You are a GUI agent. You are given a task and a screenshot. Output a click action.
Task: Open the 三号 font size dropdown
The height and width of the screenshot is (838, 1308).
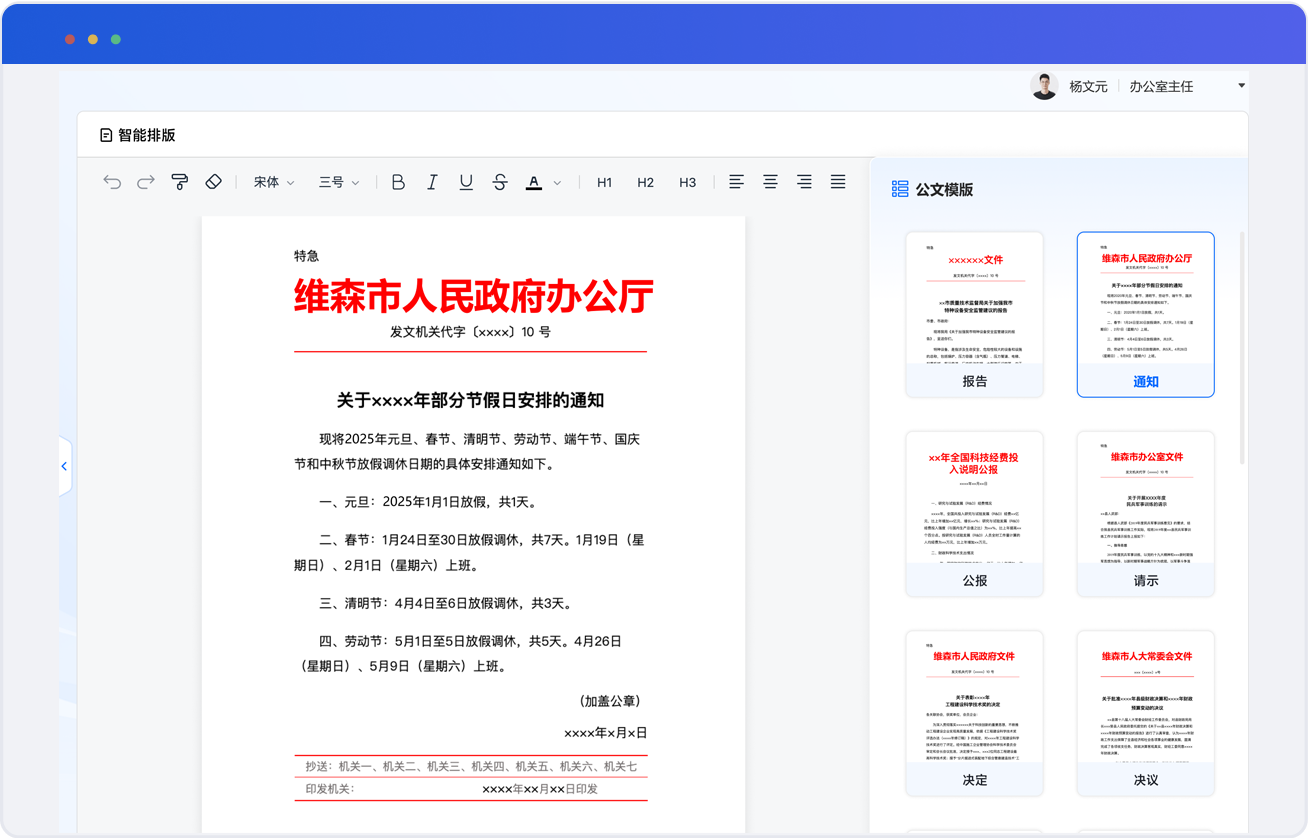339,182
